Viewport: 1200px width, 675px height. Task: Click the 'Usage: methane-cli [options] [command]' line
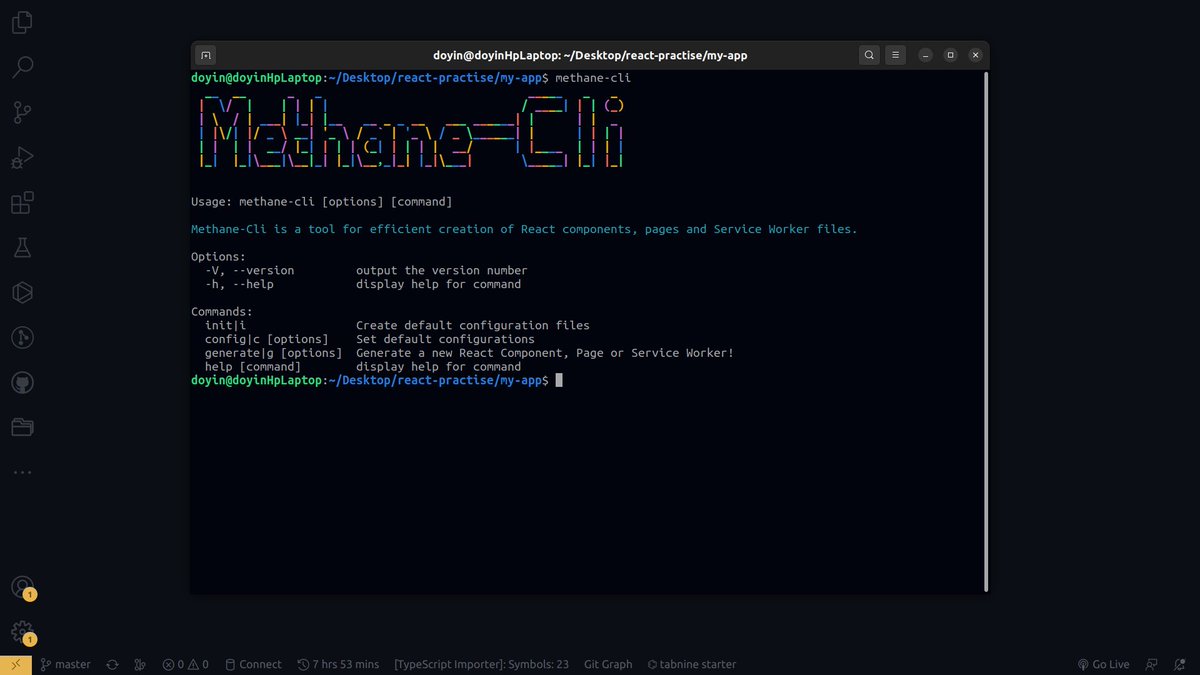tap(321, 202)
